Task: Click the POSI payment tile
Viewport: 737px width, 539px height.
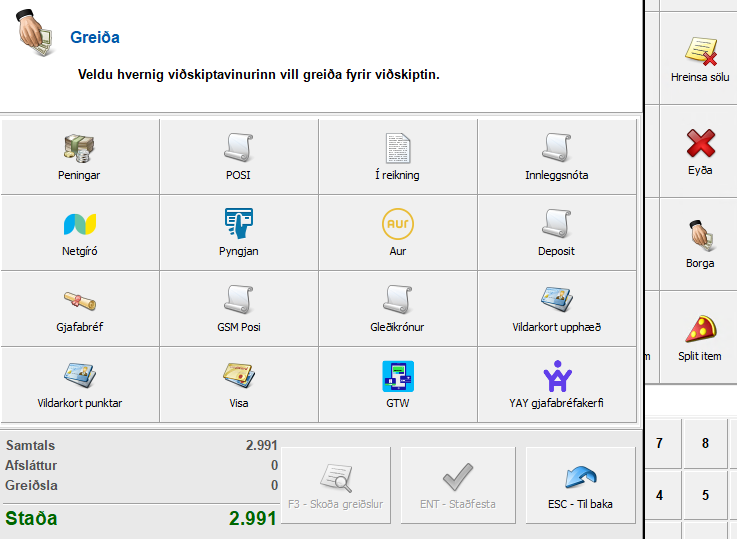Action: point(238,157)
